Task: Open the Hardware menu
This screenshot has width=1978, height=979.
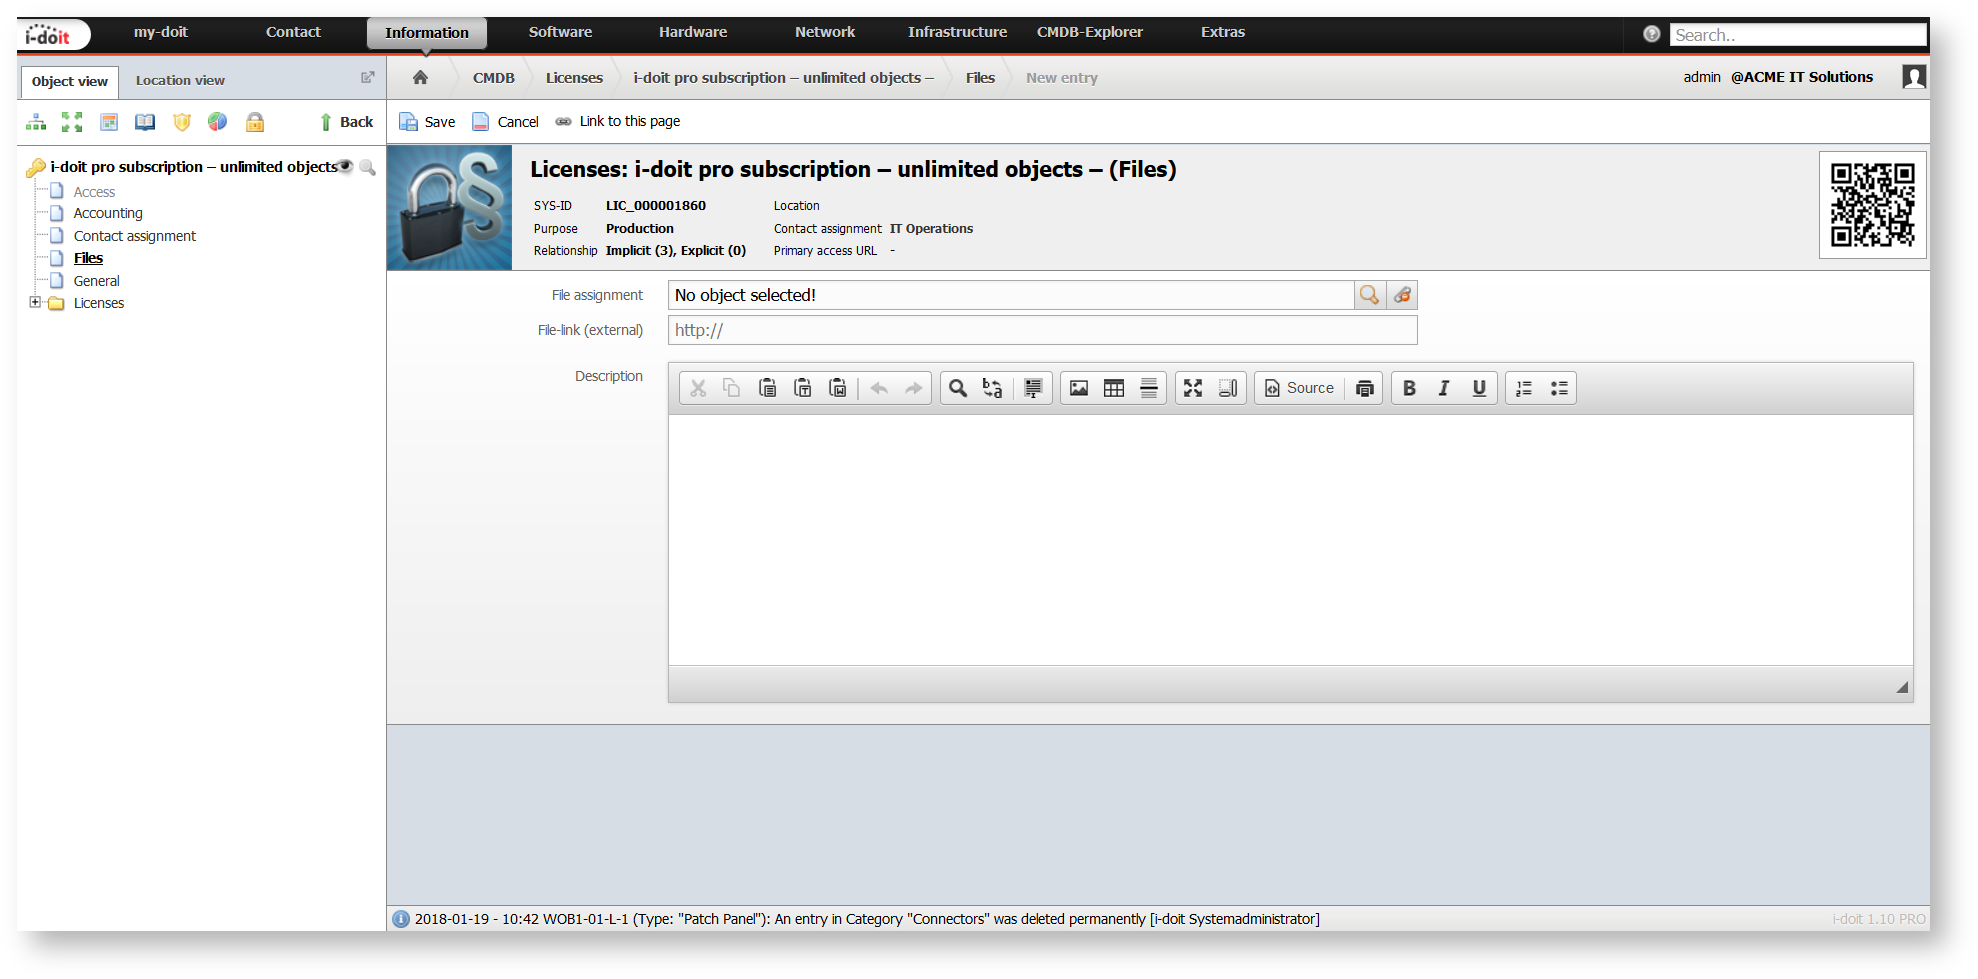Action: point(692,32)
